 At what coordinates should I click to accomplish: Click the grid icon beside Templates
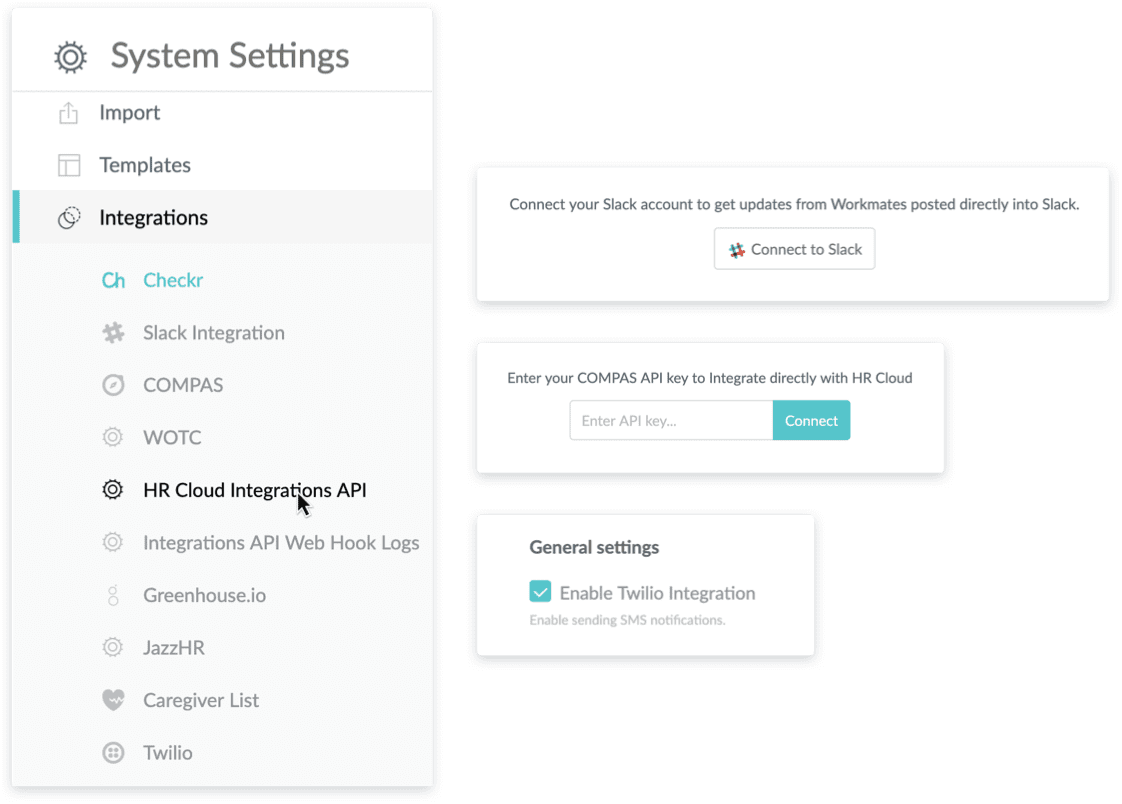coord(69,165)
